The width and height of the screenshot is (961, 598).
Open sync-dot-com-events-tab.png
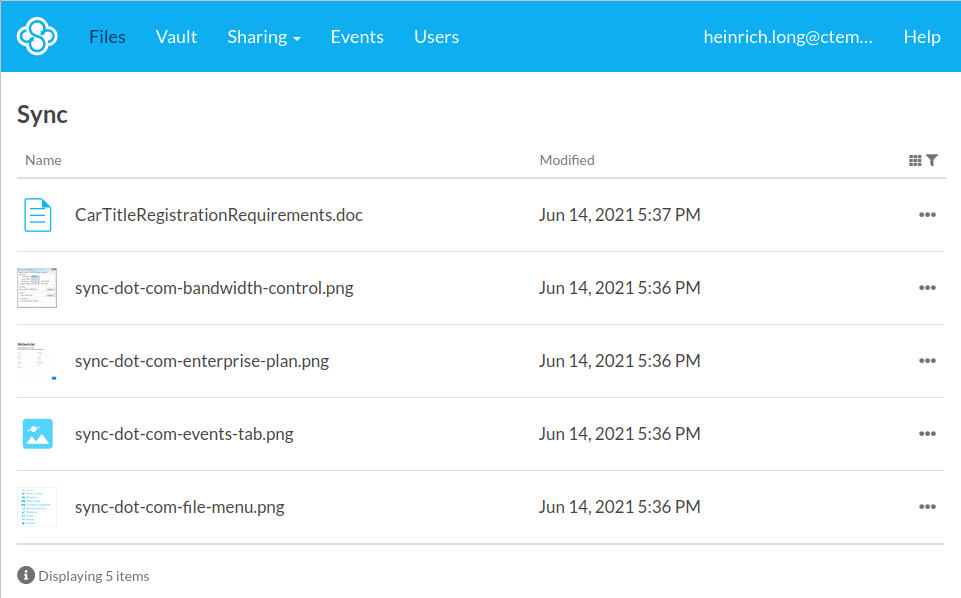tap(184, 434)
